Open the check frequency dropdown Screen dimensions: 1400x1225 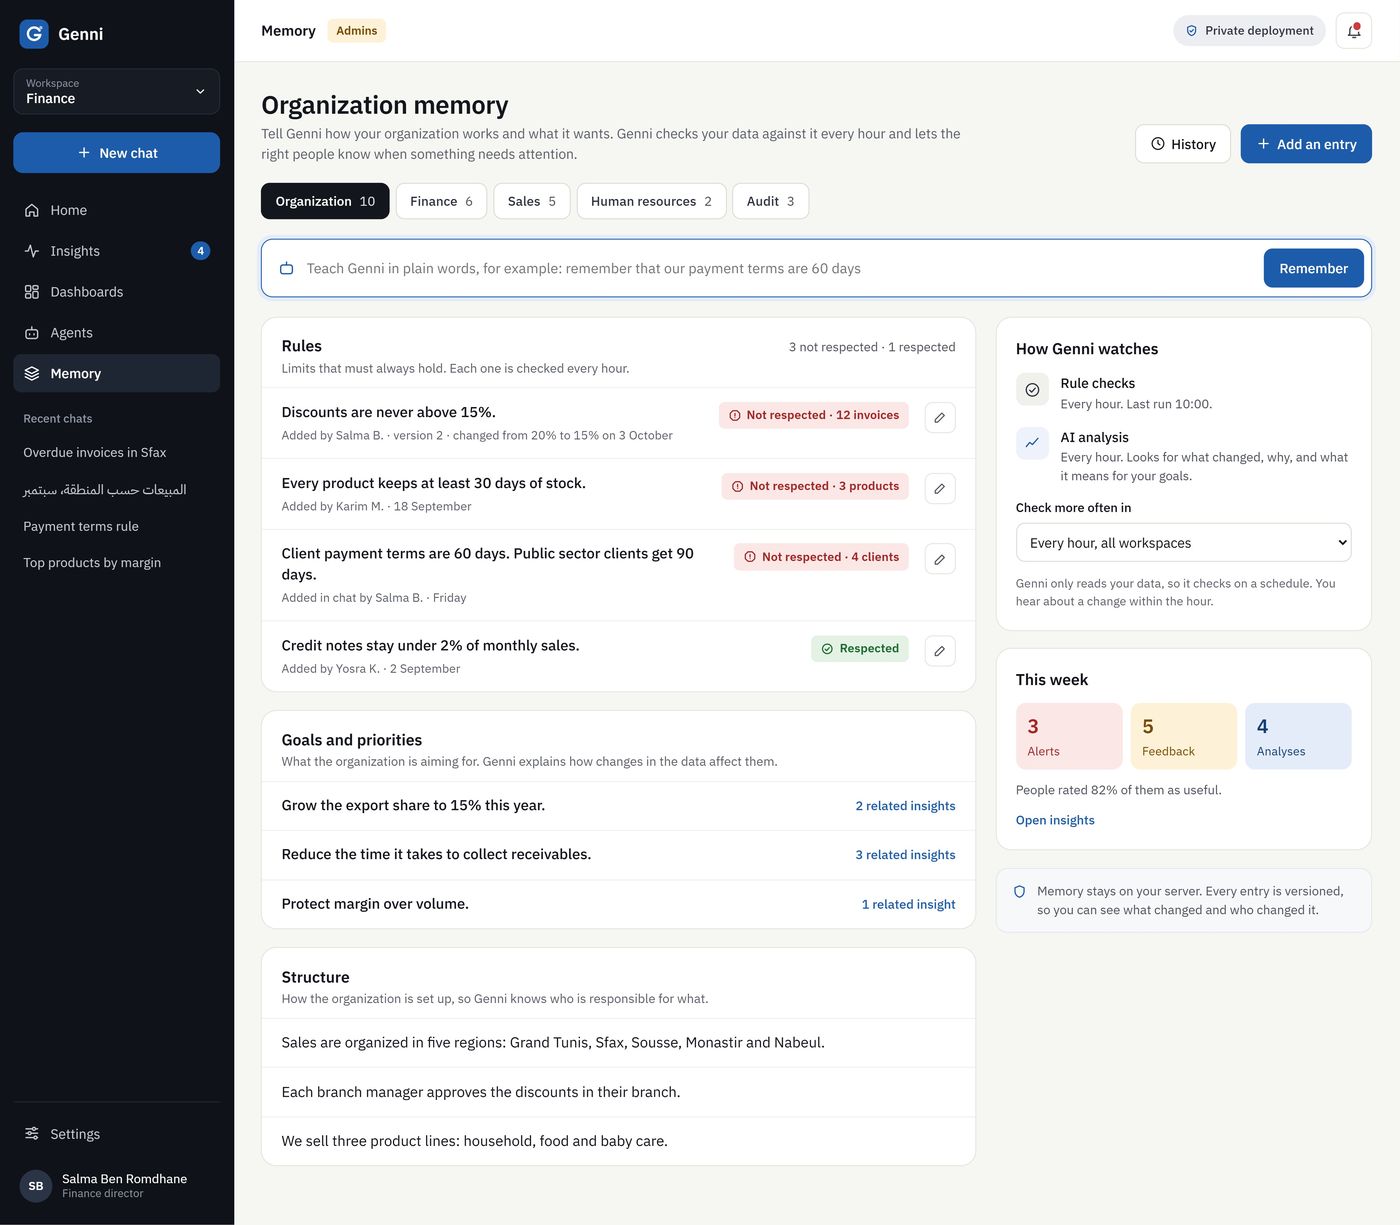point(1183,543)
